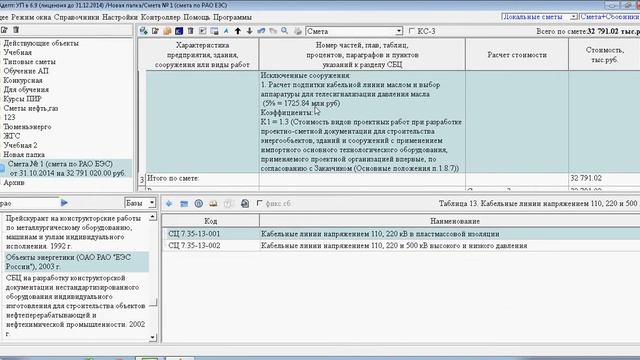The image size is (640, 360).
Task: Select 'Объекты энергетики (ОАО РАО ЕЭС России)' database
Action: tap(76, 262)
